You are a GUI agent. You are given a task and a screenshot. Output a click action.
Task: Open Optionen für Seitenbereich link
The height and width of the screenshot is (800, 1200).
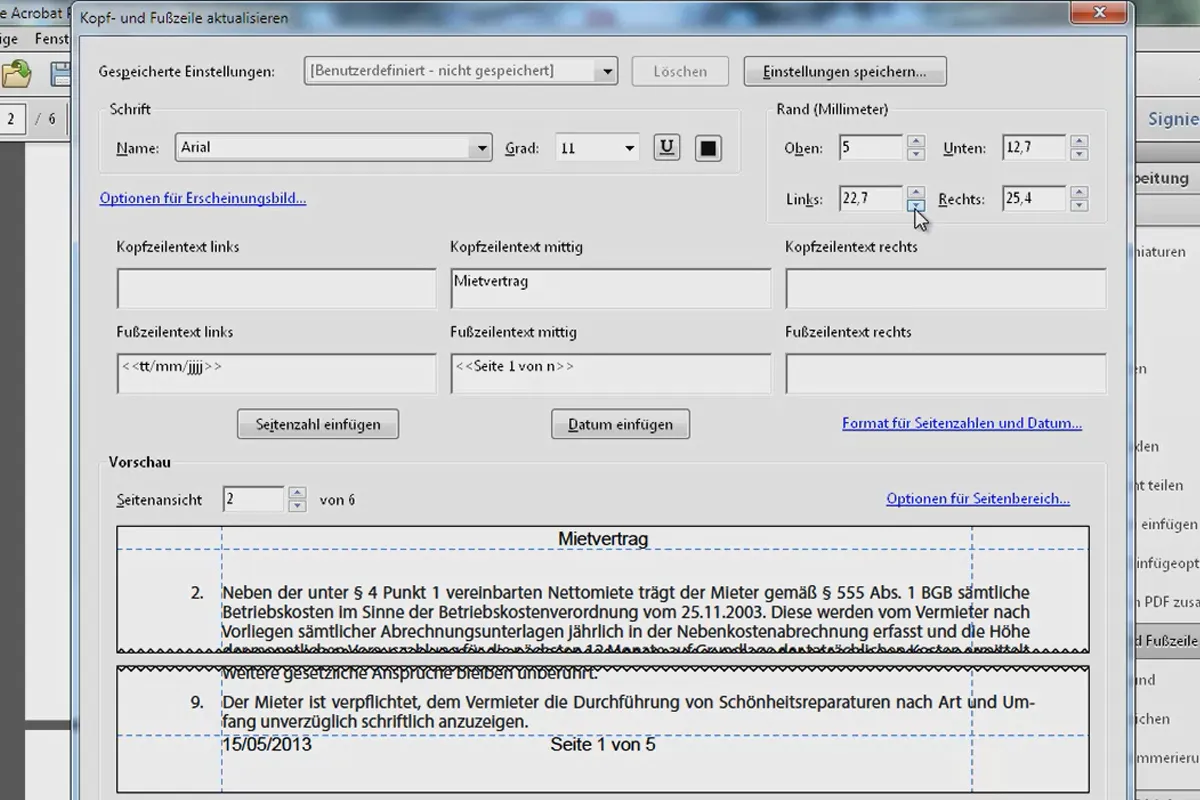point(978,499)
